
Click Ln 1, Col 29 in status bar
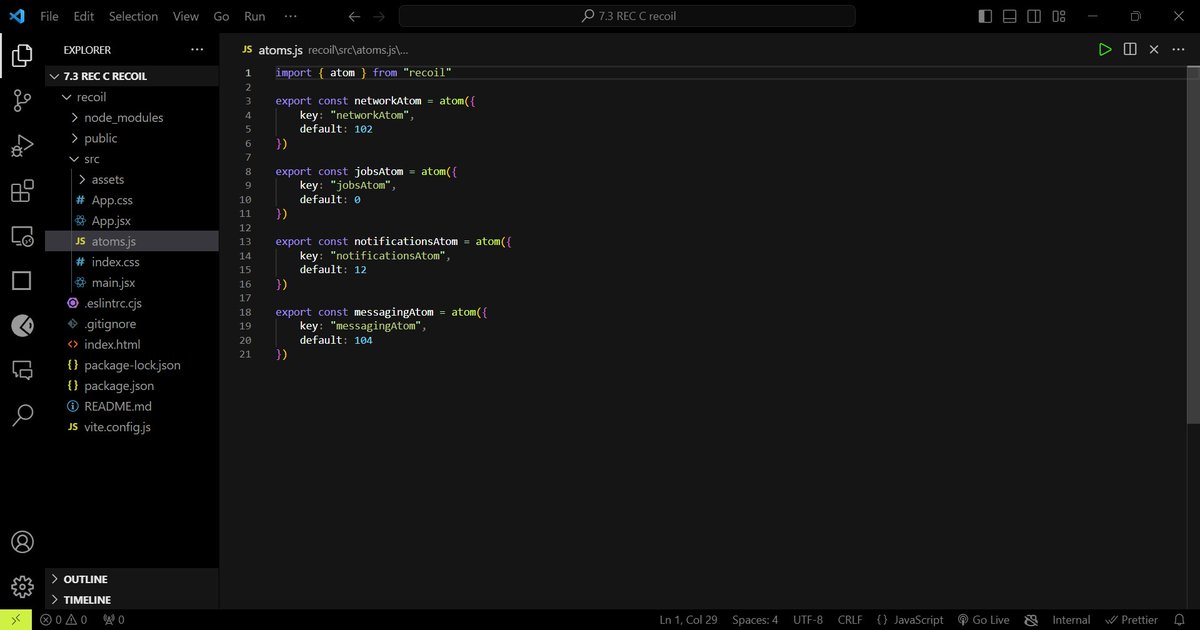coord(689,620)
